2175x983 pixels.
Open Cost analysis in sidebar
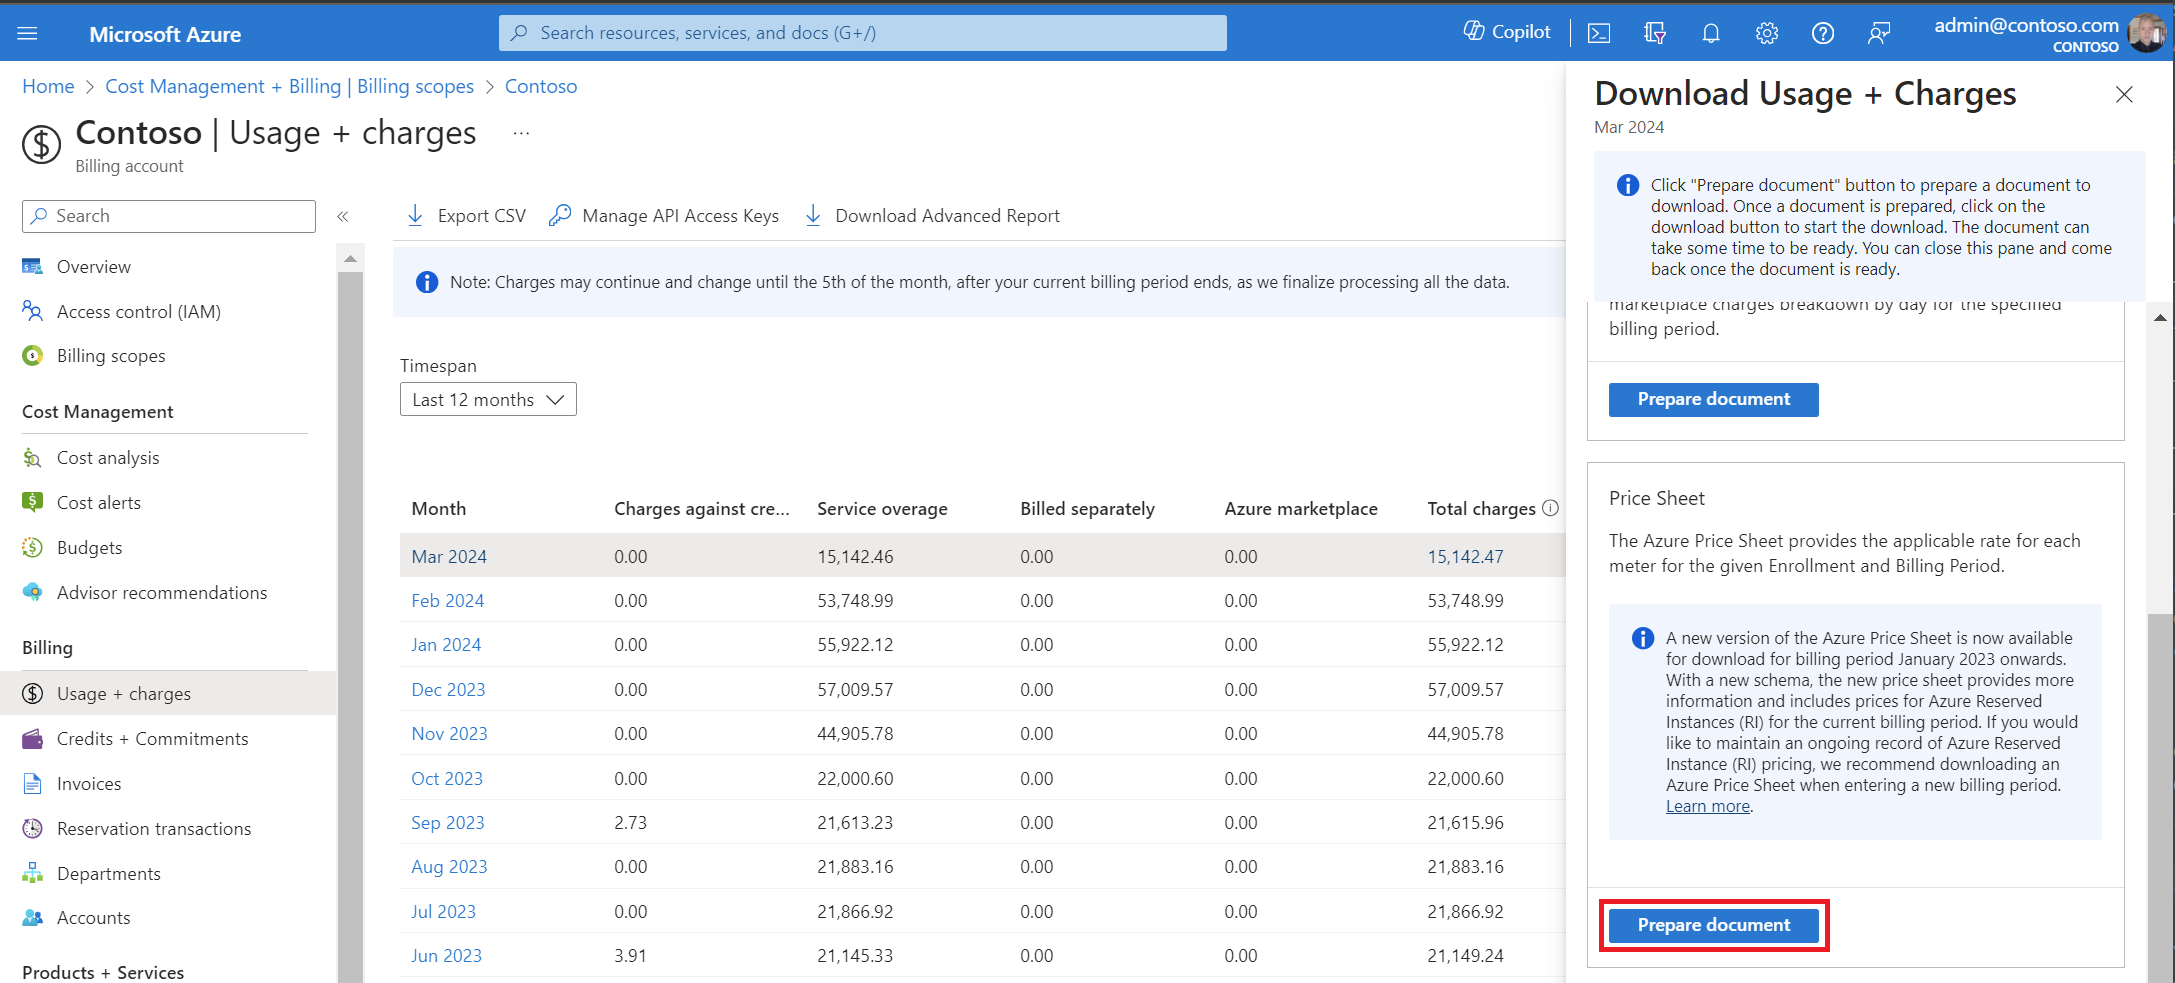(108, 458)
